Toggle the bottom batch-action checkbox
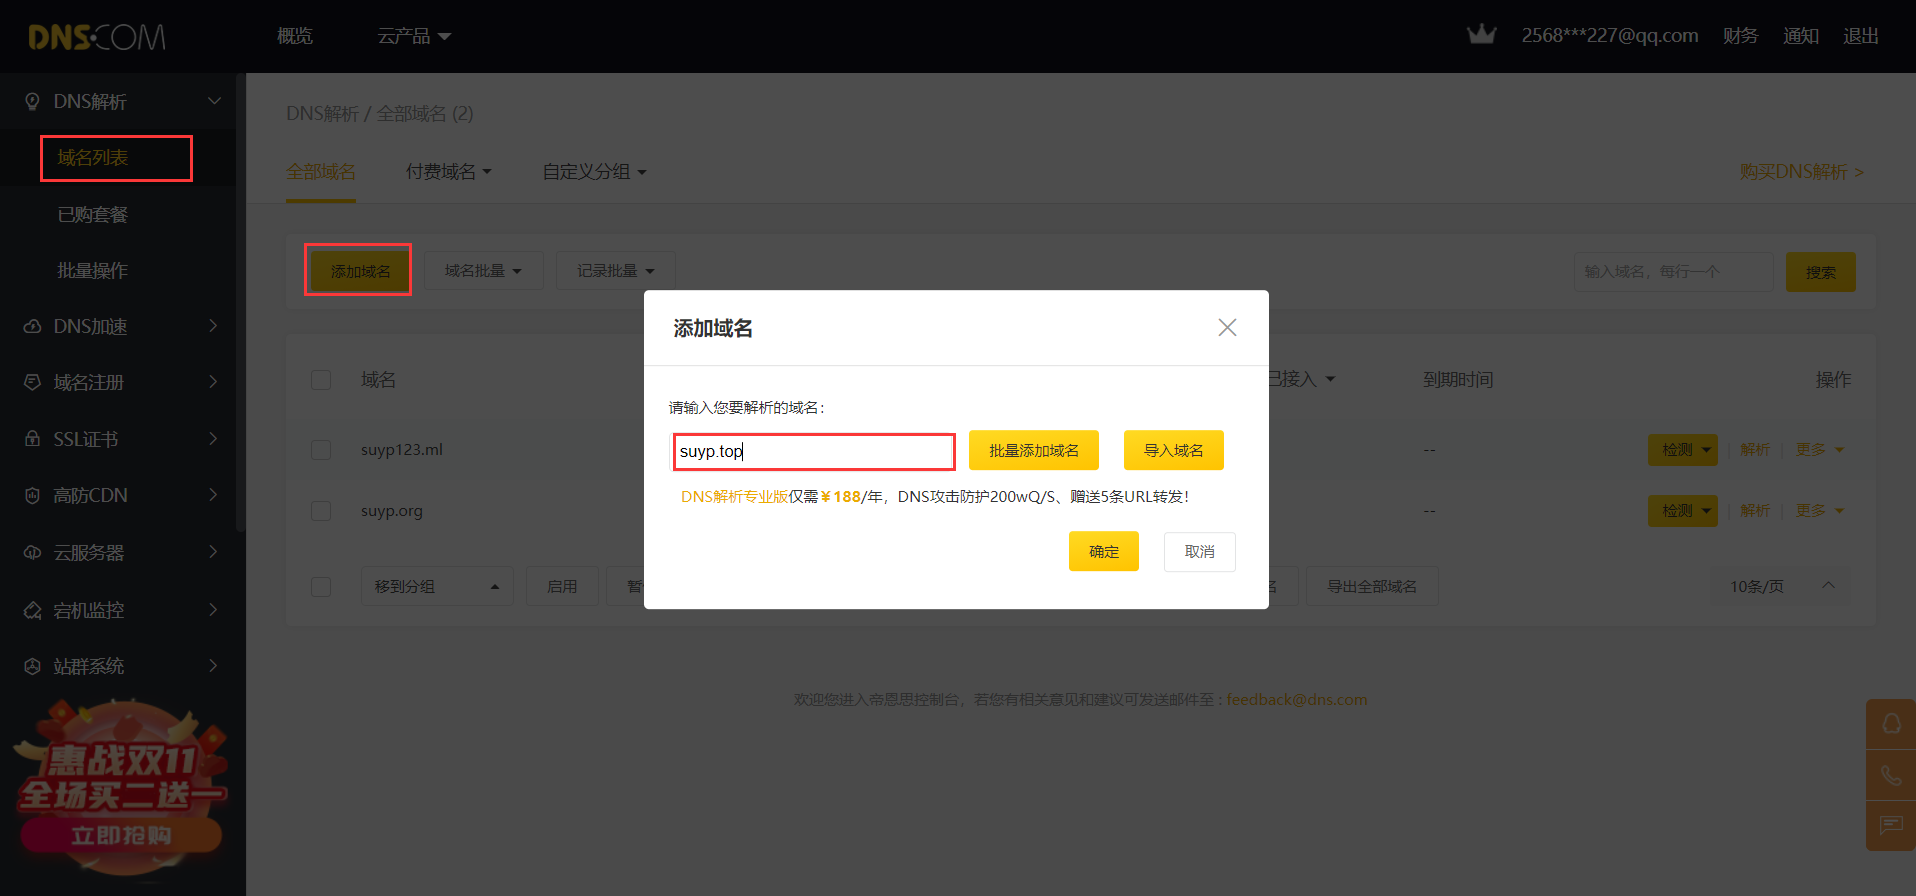 click(x=321, y=587)
